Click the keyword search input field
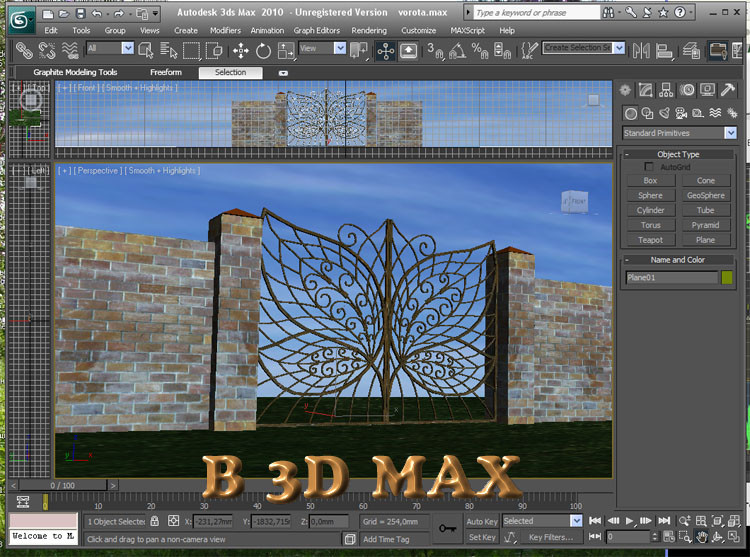Image resolution: width=750 pixels, height=557 pixels. point(537,13)
